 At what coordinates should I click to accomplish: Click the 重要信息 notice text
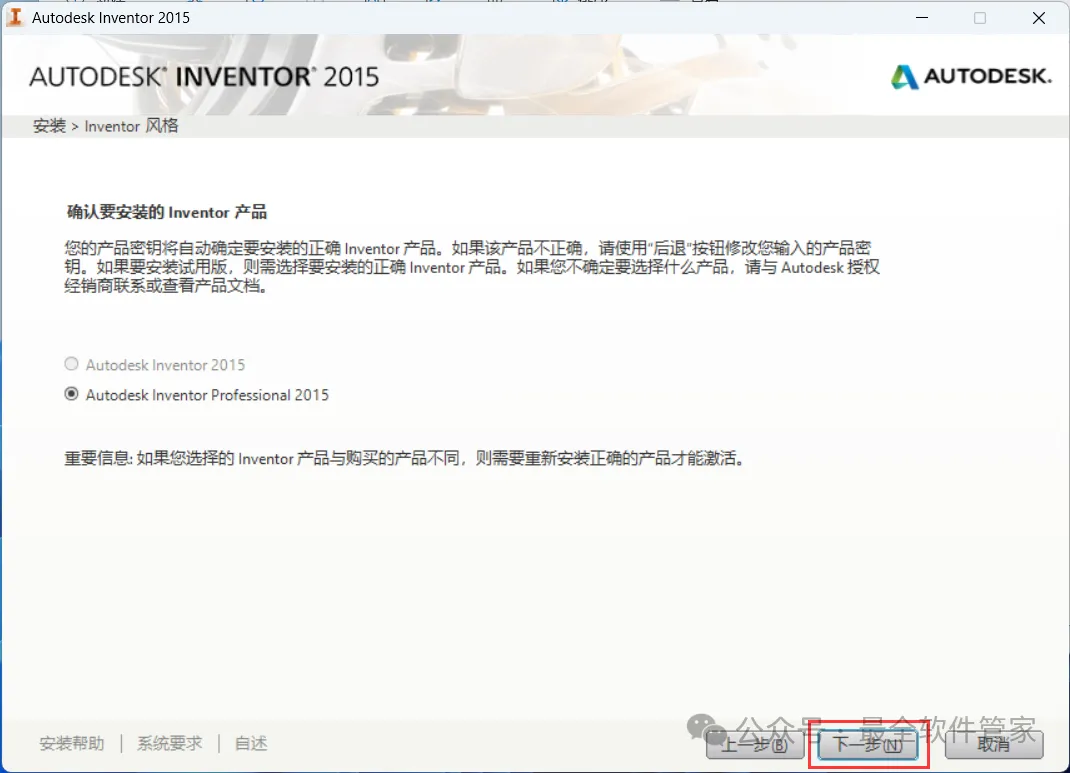404,458
